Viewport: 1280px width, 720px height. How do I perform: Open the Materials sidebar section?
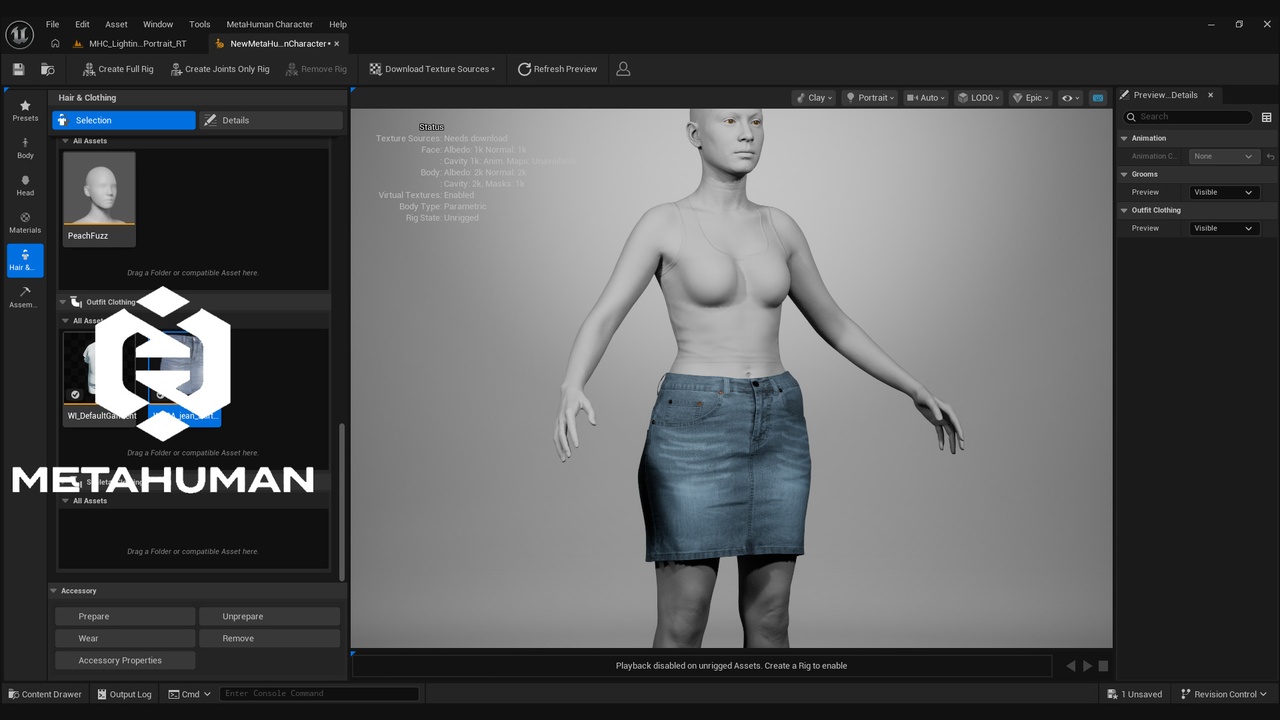click(25, 223)
